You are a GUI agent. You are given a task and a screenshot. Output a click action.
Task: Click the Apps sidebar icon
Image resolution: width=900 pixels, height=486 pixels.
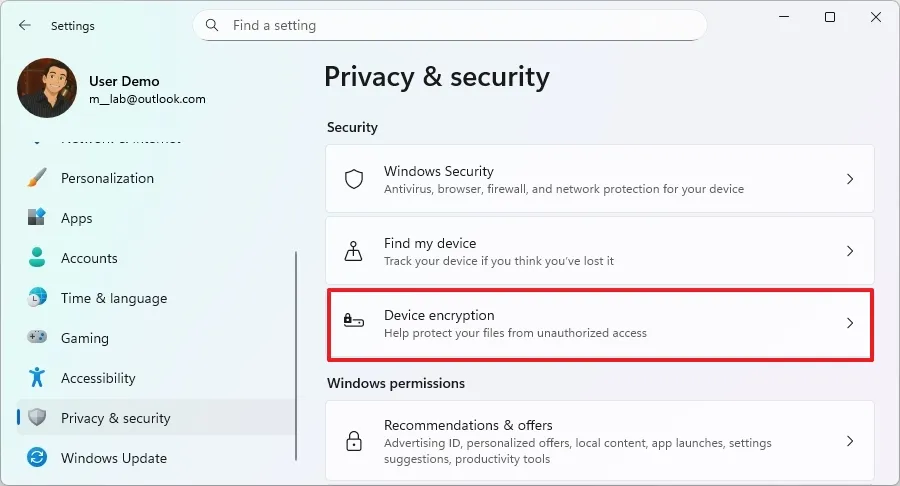(37, 218)
